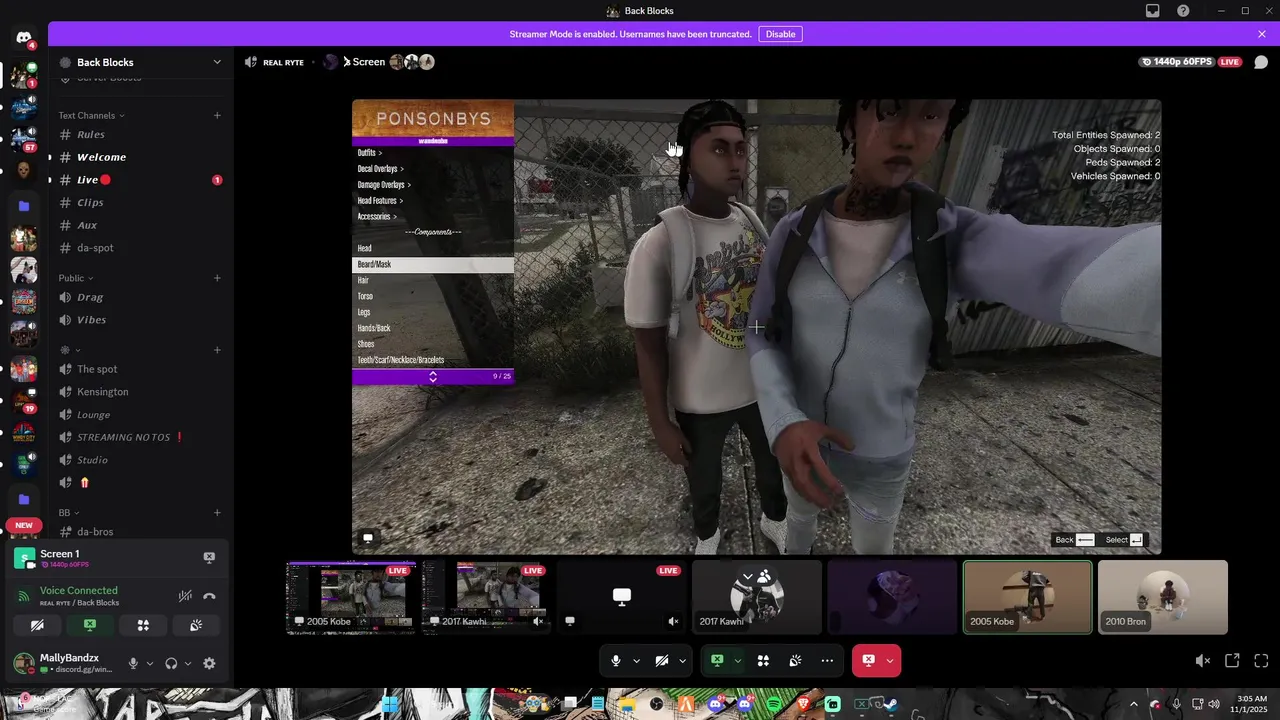Image resolution: width=1280 pixels, height=720 pixels.
Task: Click red stop streaming button
Action: pos(868,660)
